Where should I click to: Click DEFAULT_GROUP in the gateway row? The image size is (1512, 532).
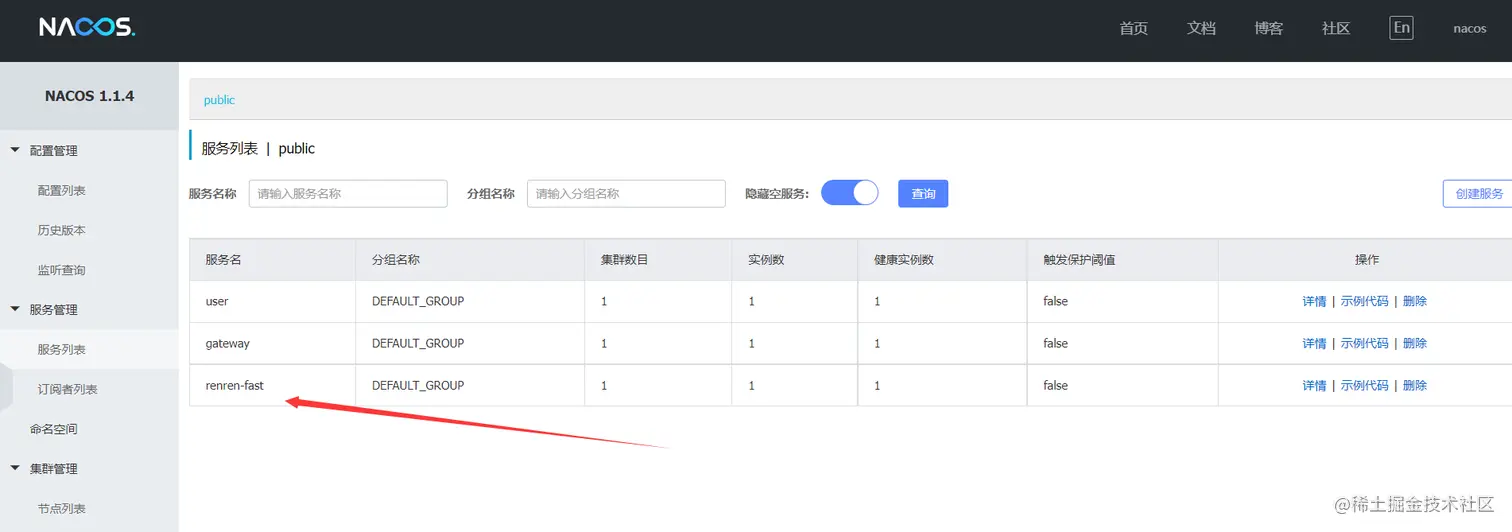coord(418,343)
